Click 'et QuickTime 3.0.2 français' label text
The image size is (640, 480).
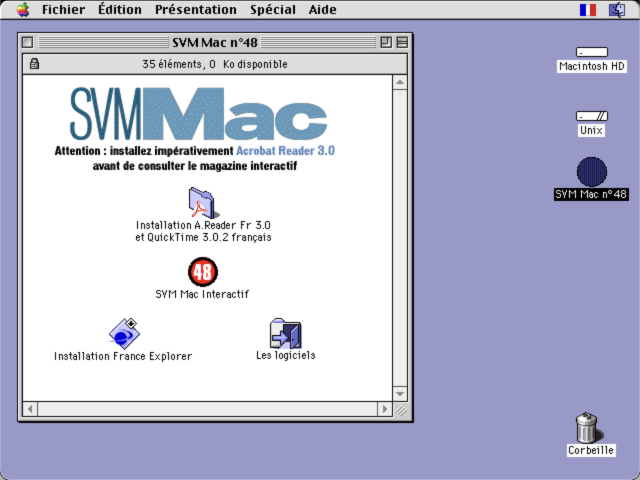coord(203,237)
